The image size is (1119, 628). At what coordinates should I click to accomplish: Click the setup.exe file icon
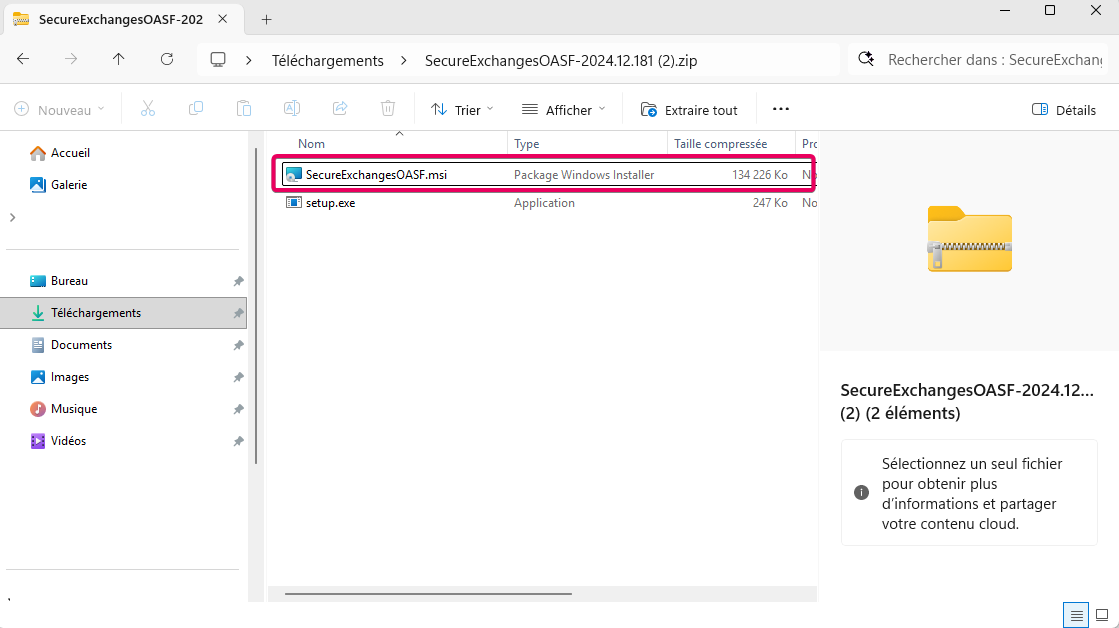point(293,203)
